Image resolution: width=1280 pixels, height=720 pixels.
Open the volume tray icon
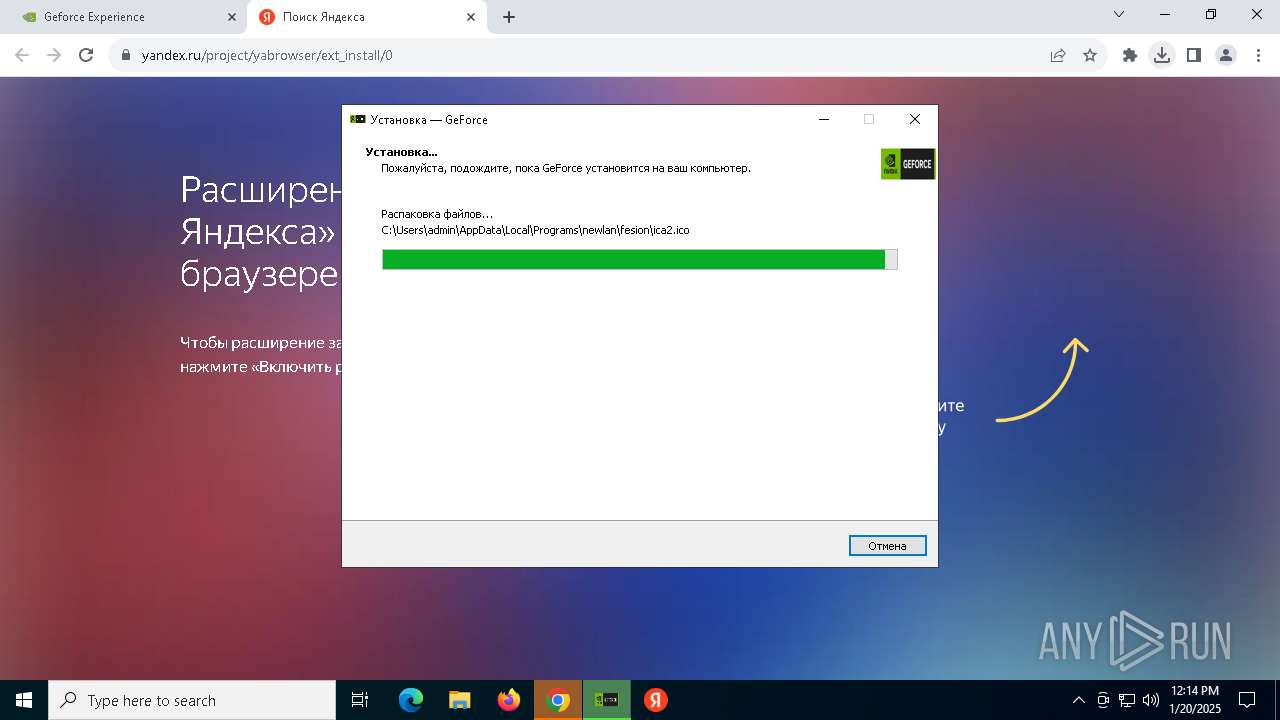(x=1151, y=700)
